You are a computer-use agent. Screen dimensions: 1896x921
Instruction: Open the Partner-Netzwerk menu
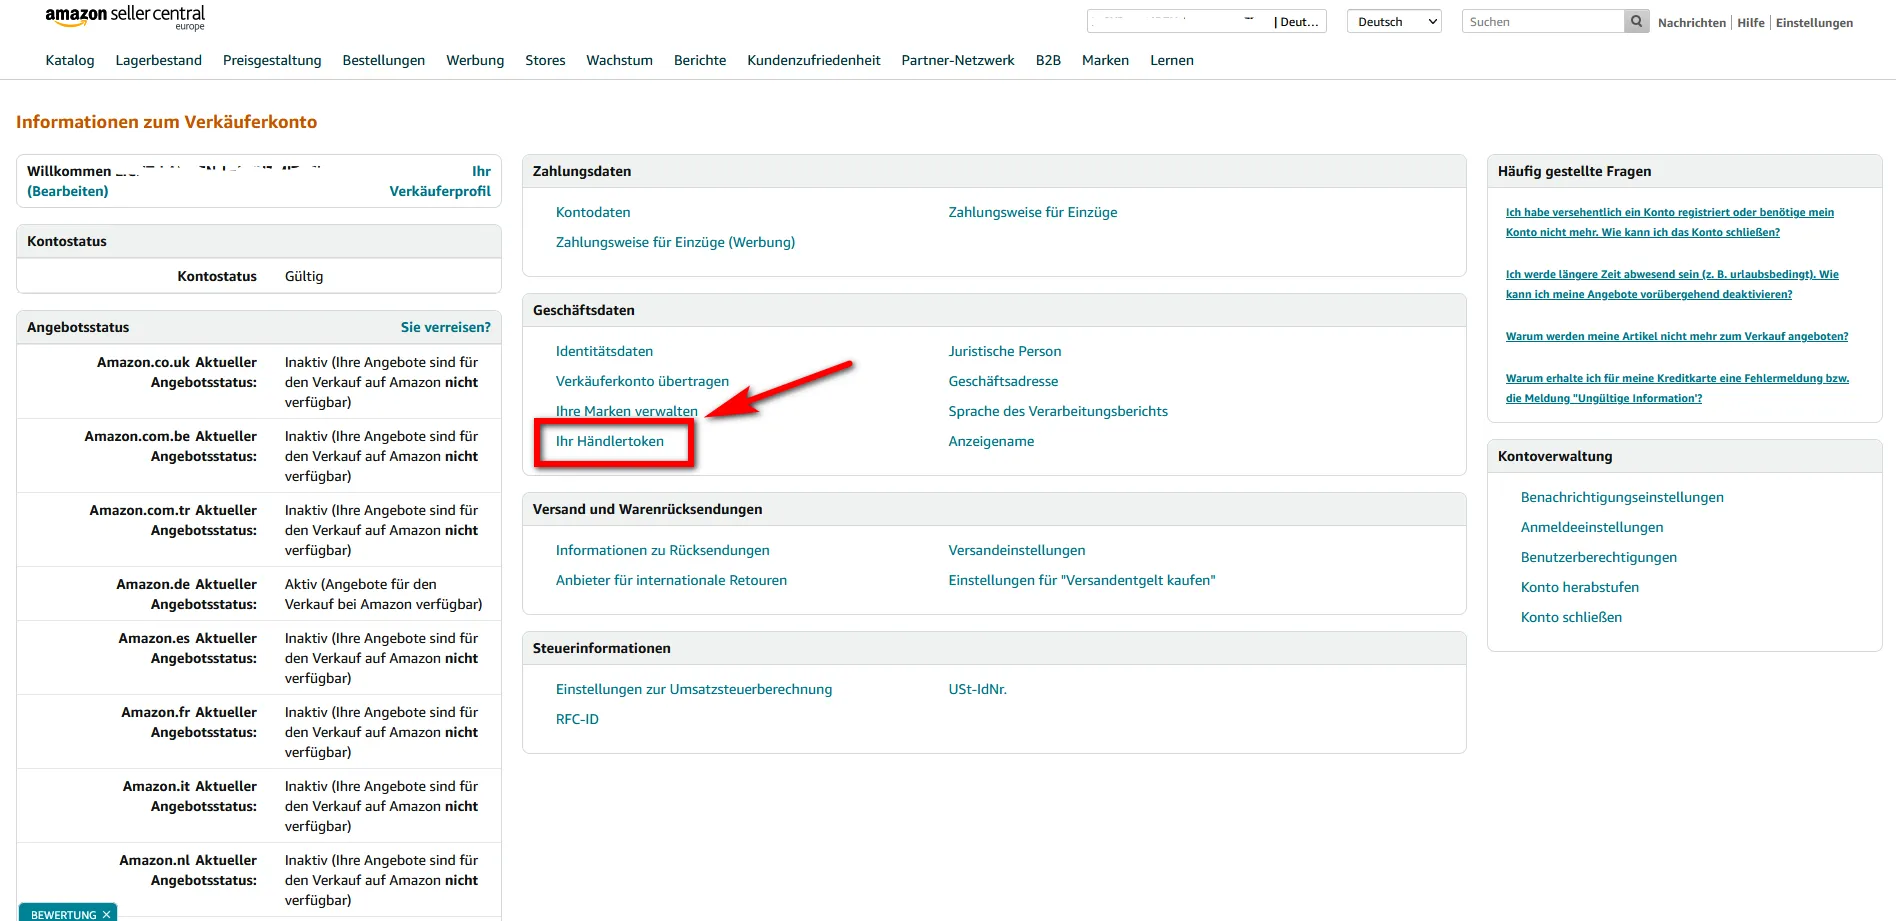tap(958, 60)
